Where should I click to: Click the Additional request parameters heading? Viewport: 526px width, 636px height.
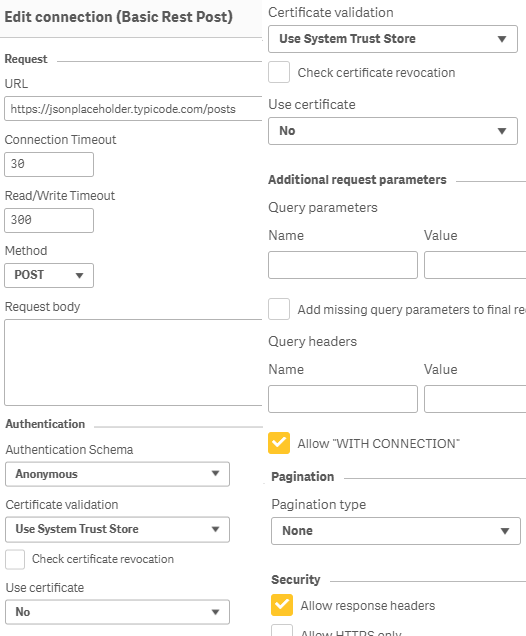(357, 180)
